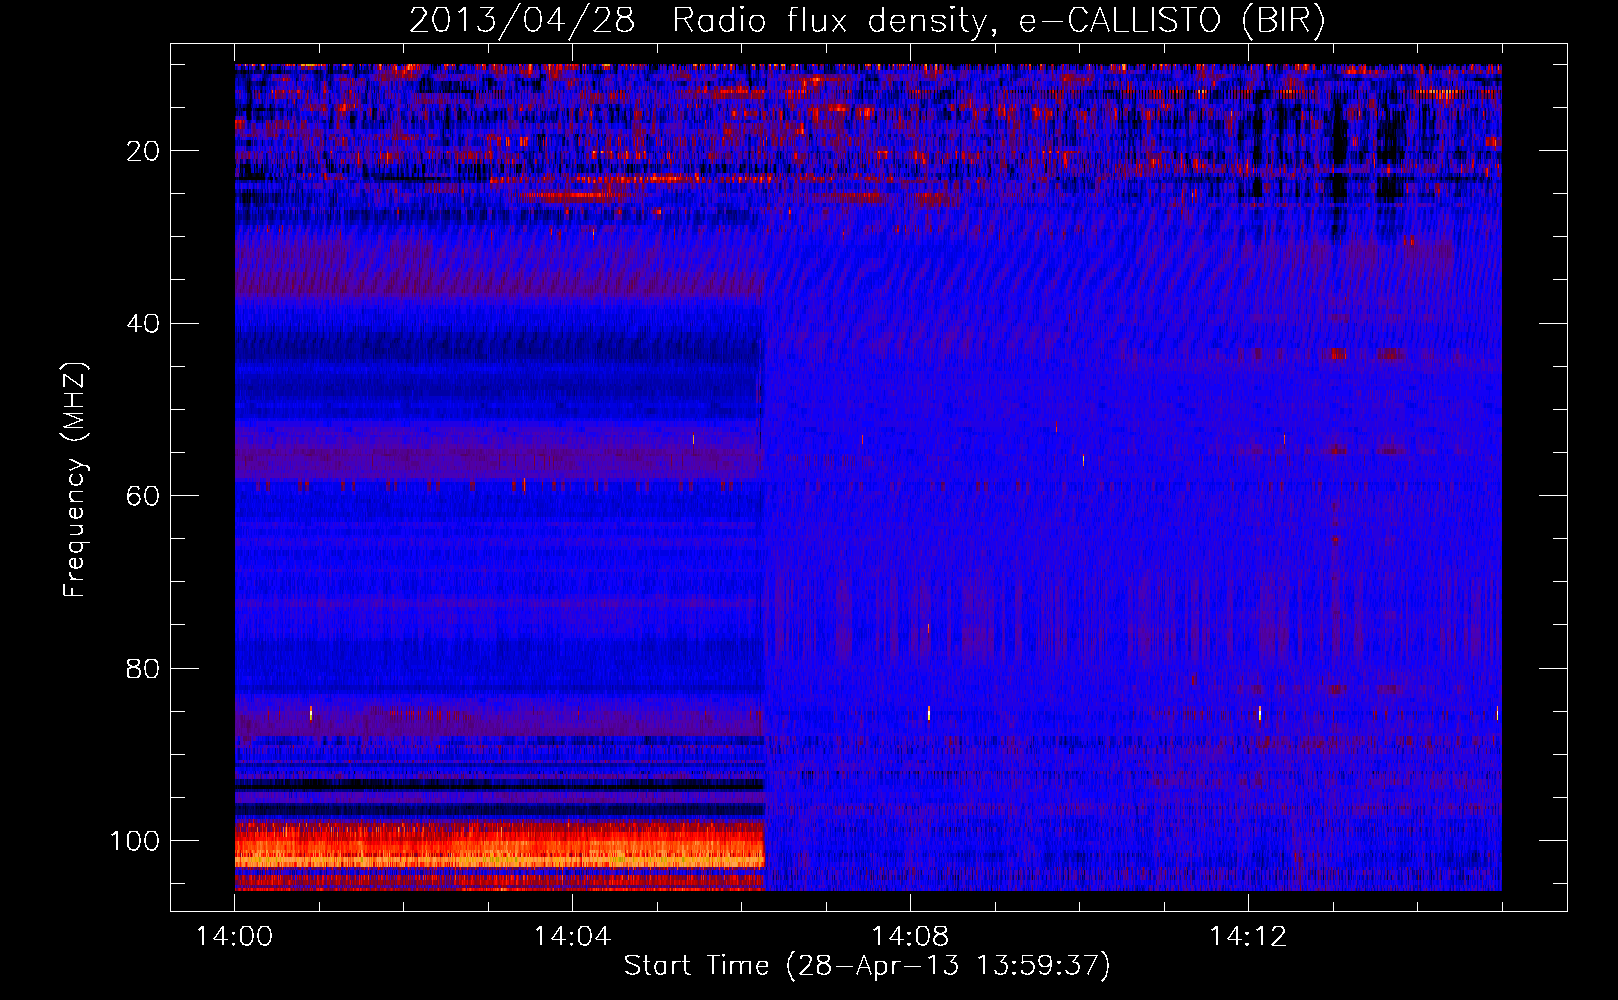Image resolution: width=1618 pixels, height=1000 pixels.
Task: Click the 80 tick label on the frequency axis
Action: (144, 668)
